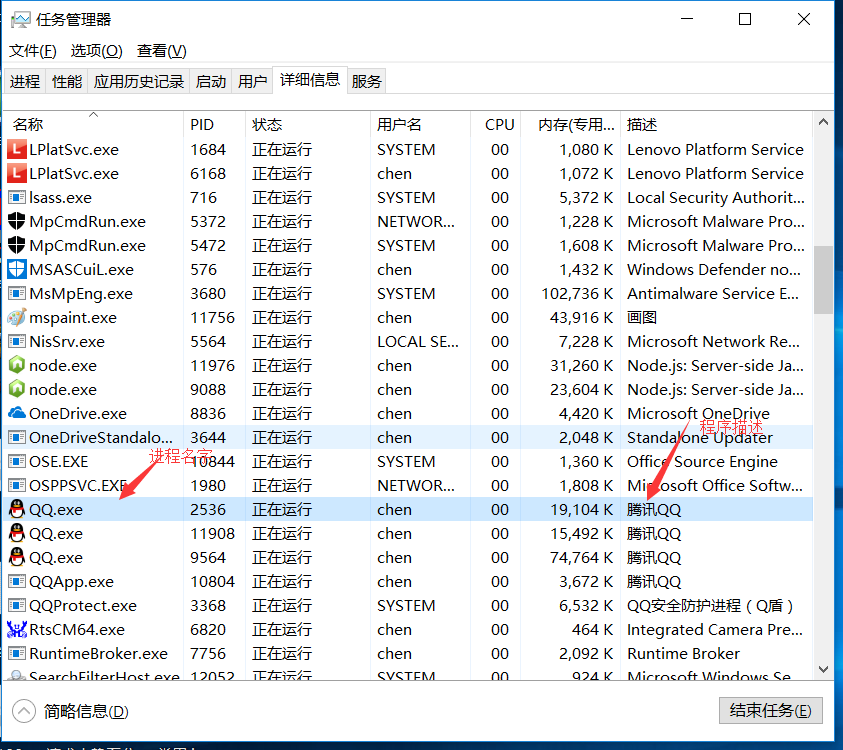
Task: Click the vertical scrollbar down arrow
Action: tap(824, 669)
